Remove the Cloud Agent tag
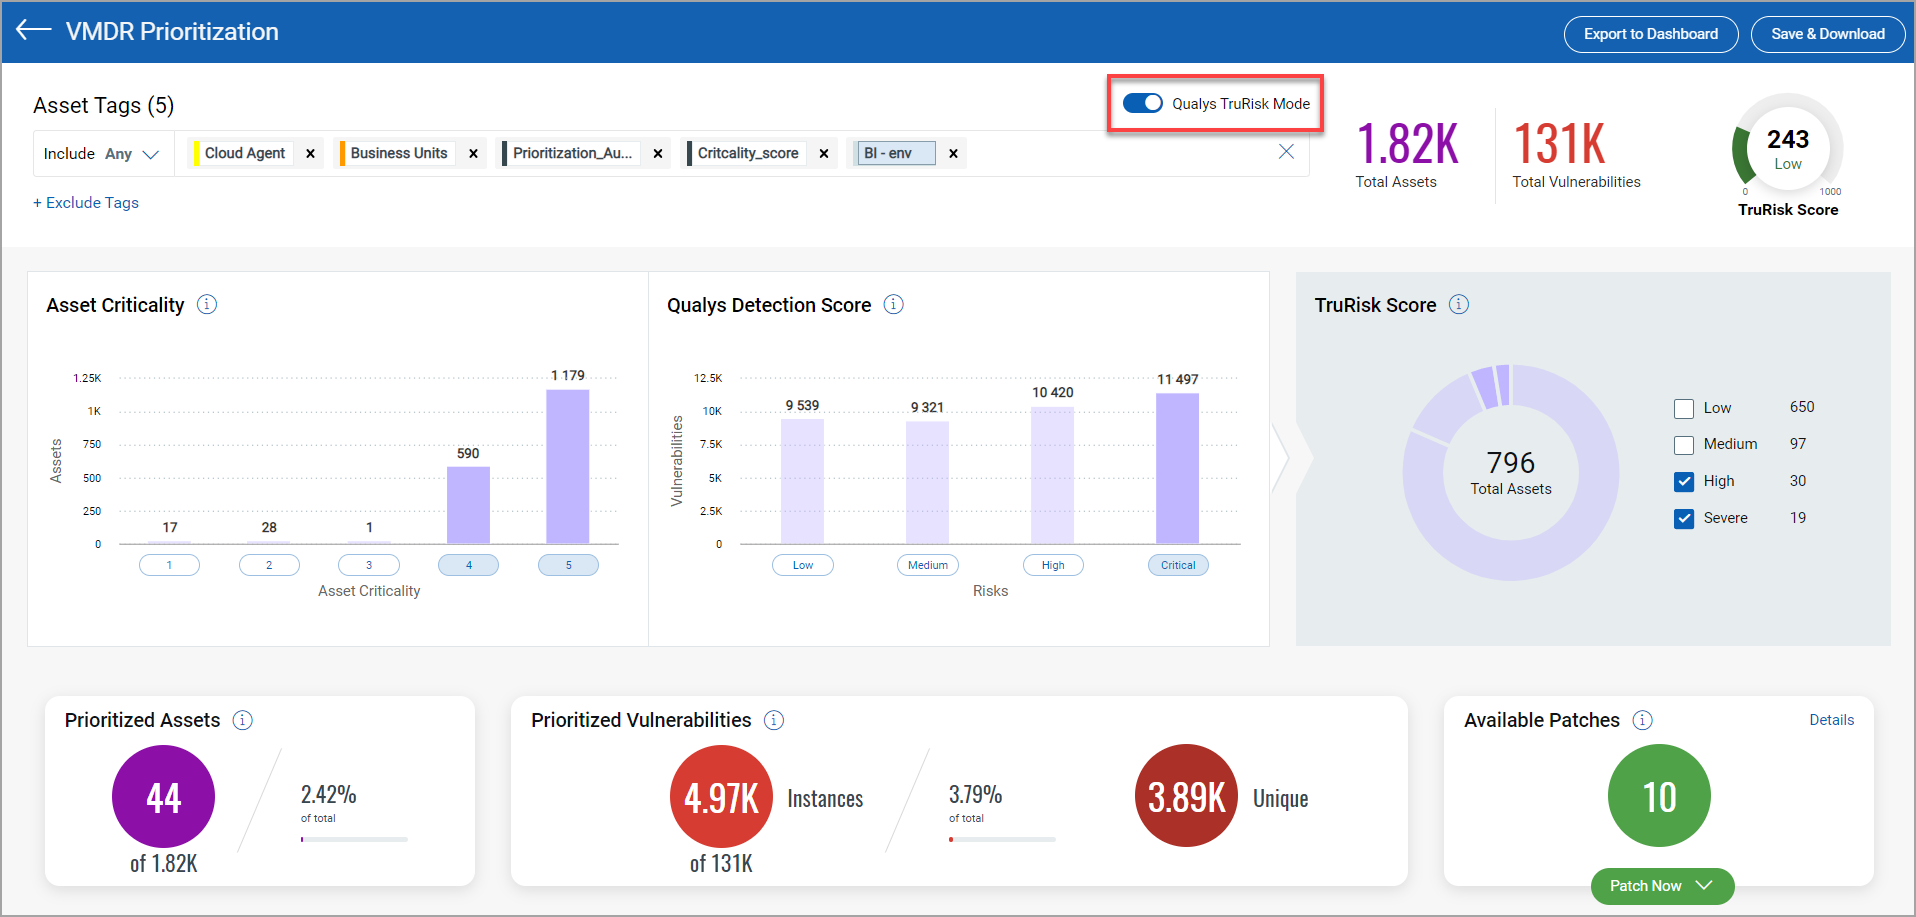 point(310,153)
